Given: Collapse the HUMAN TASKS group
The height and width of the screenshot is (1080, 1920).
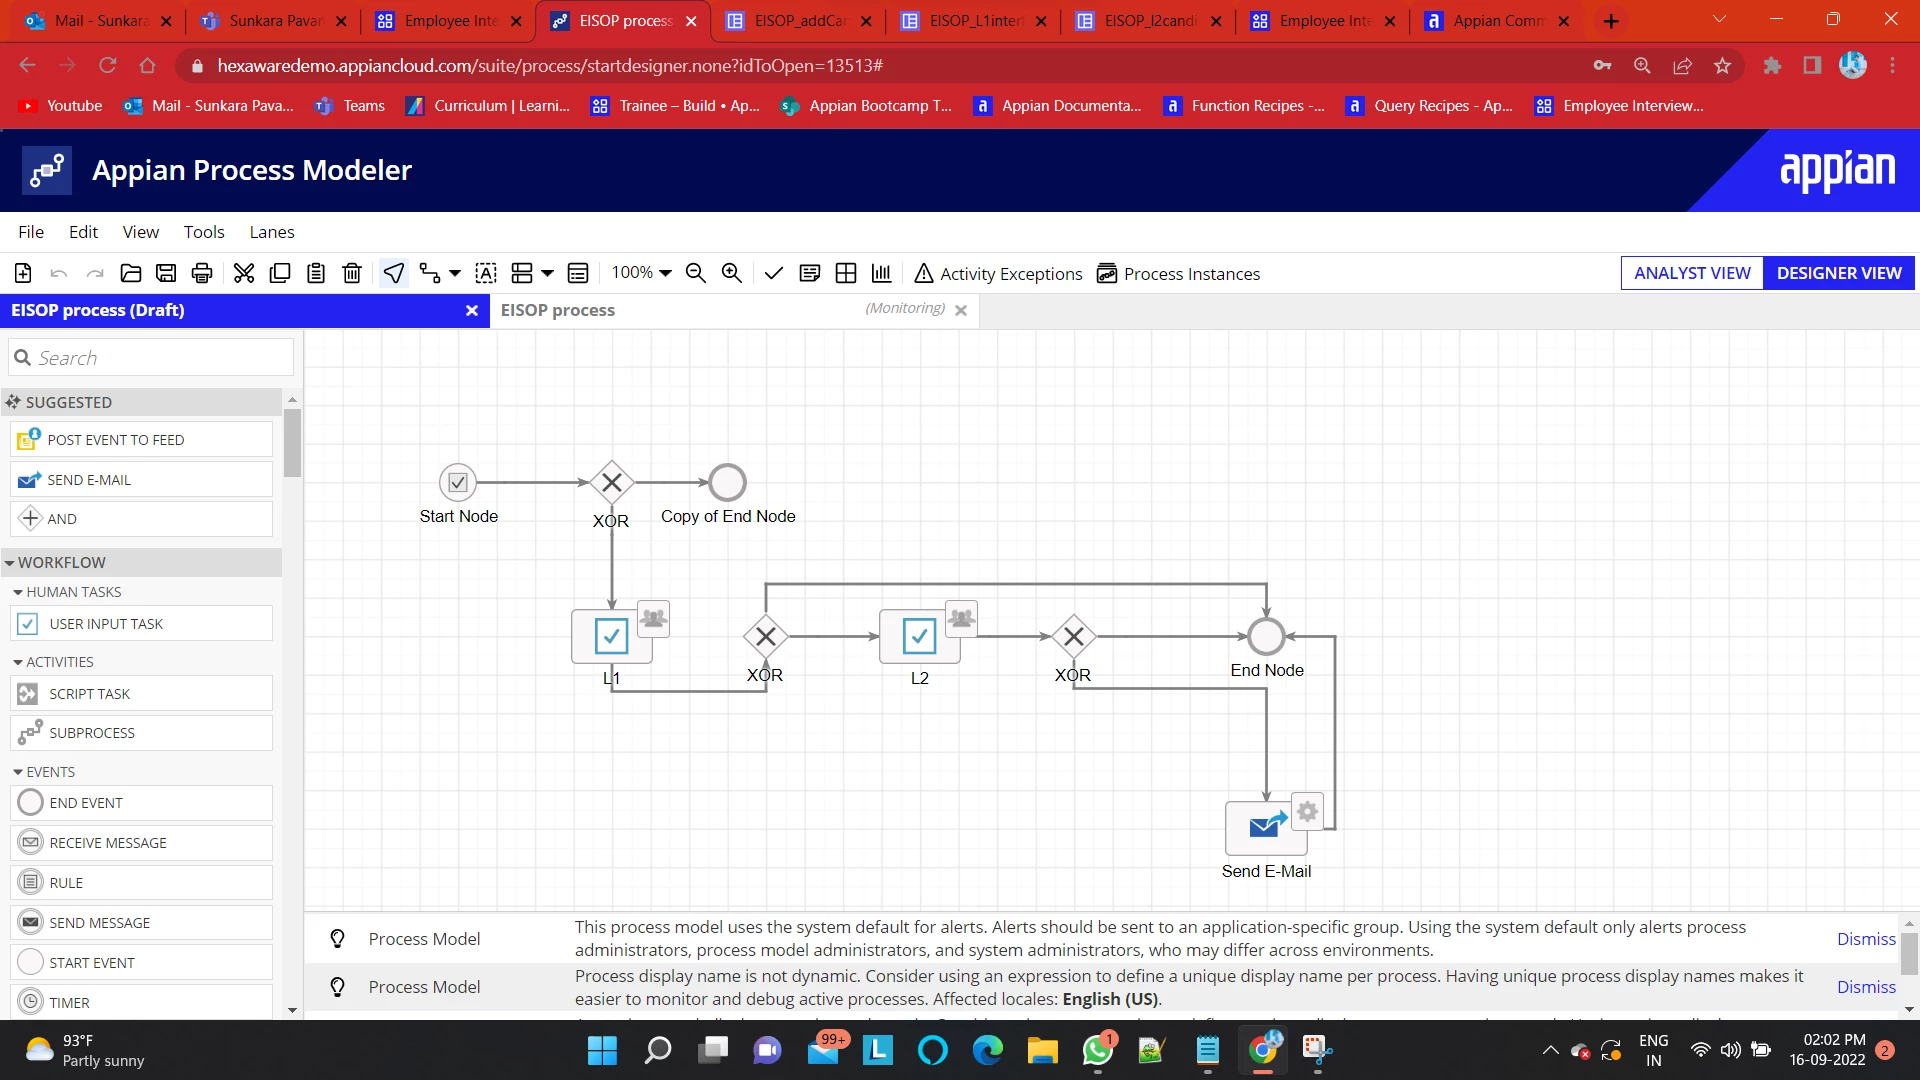Looking at the screenshot, I should [18, 593].
